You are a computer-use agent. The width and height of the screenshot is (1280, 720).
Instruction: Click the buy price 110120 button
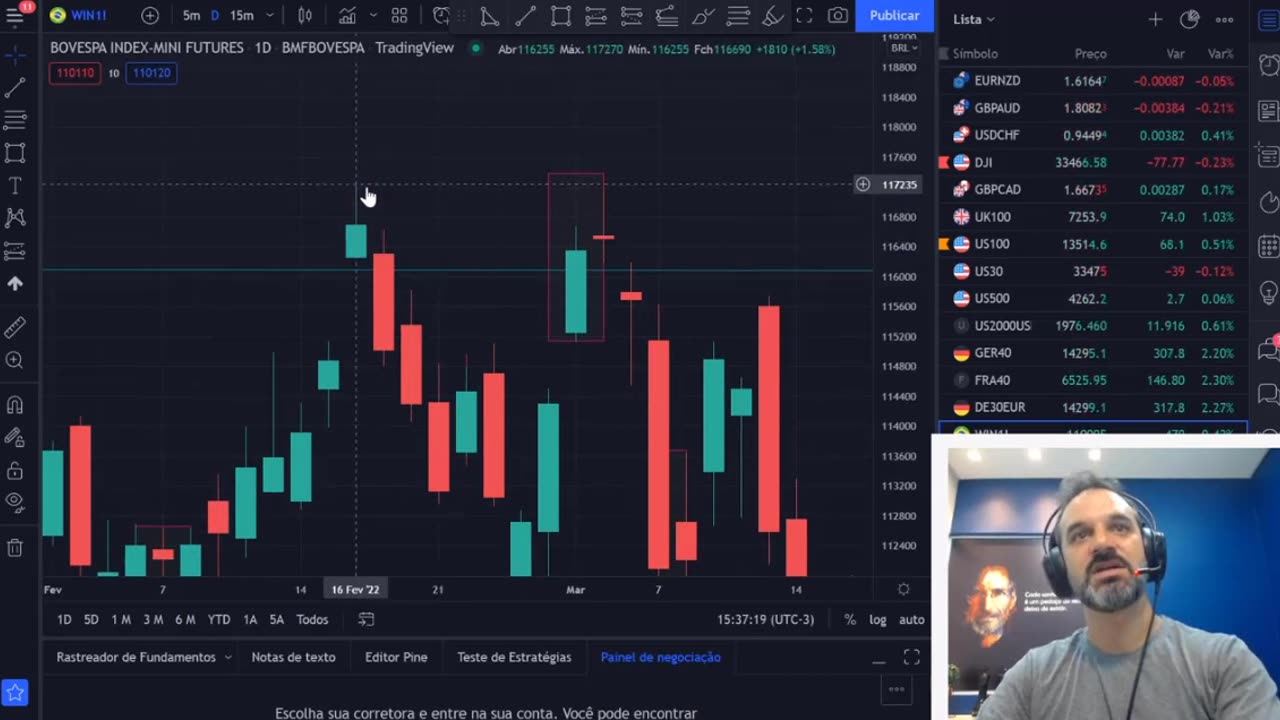(151, 72)
